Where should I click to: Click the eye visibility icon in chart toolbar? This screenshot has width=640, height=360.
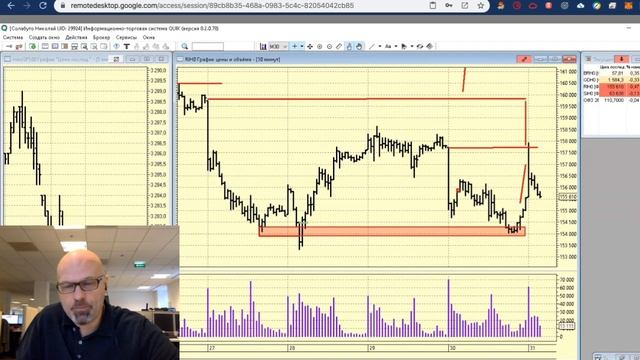click(x=420, y=46)
